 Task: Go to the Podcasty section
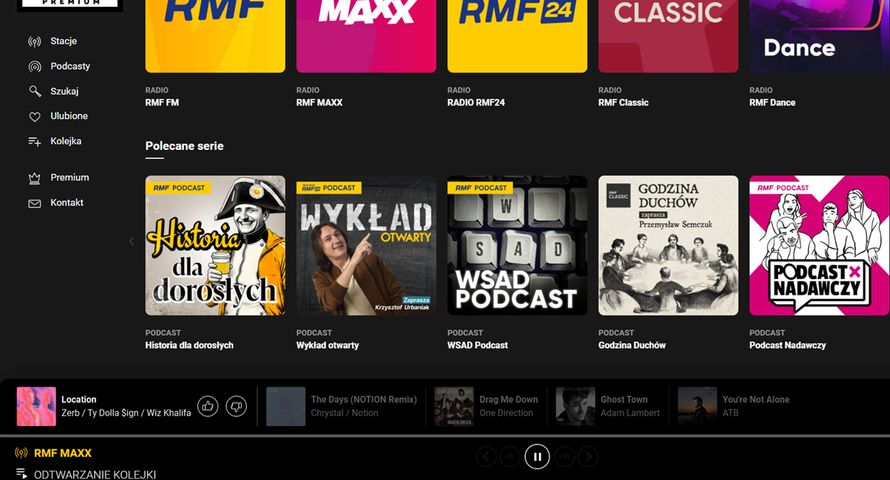pyautogui.click(x=70, y=66)
